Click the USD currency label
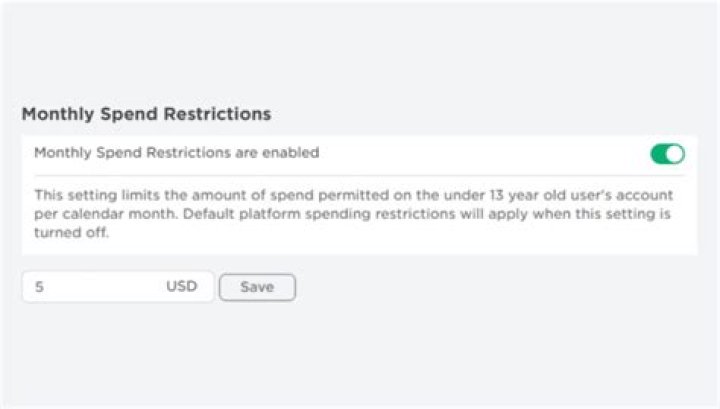 tap(181, 287)
